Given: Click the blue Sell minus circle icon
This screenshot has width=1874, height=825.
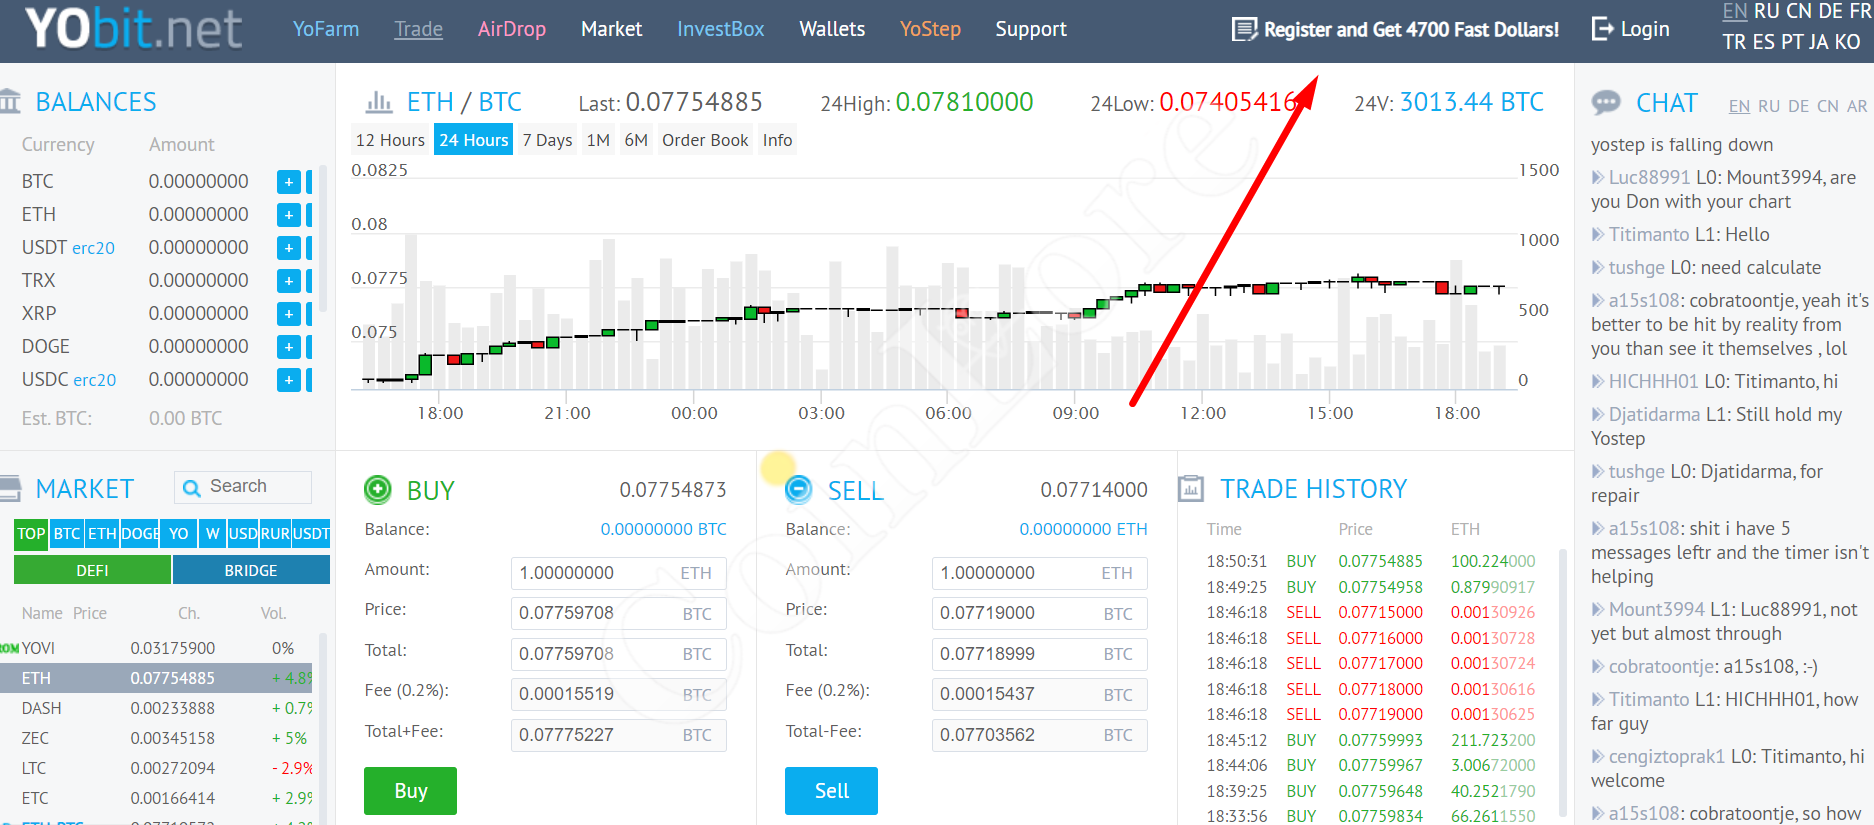Looking at the screenshot, I should click(799, 489).
